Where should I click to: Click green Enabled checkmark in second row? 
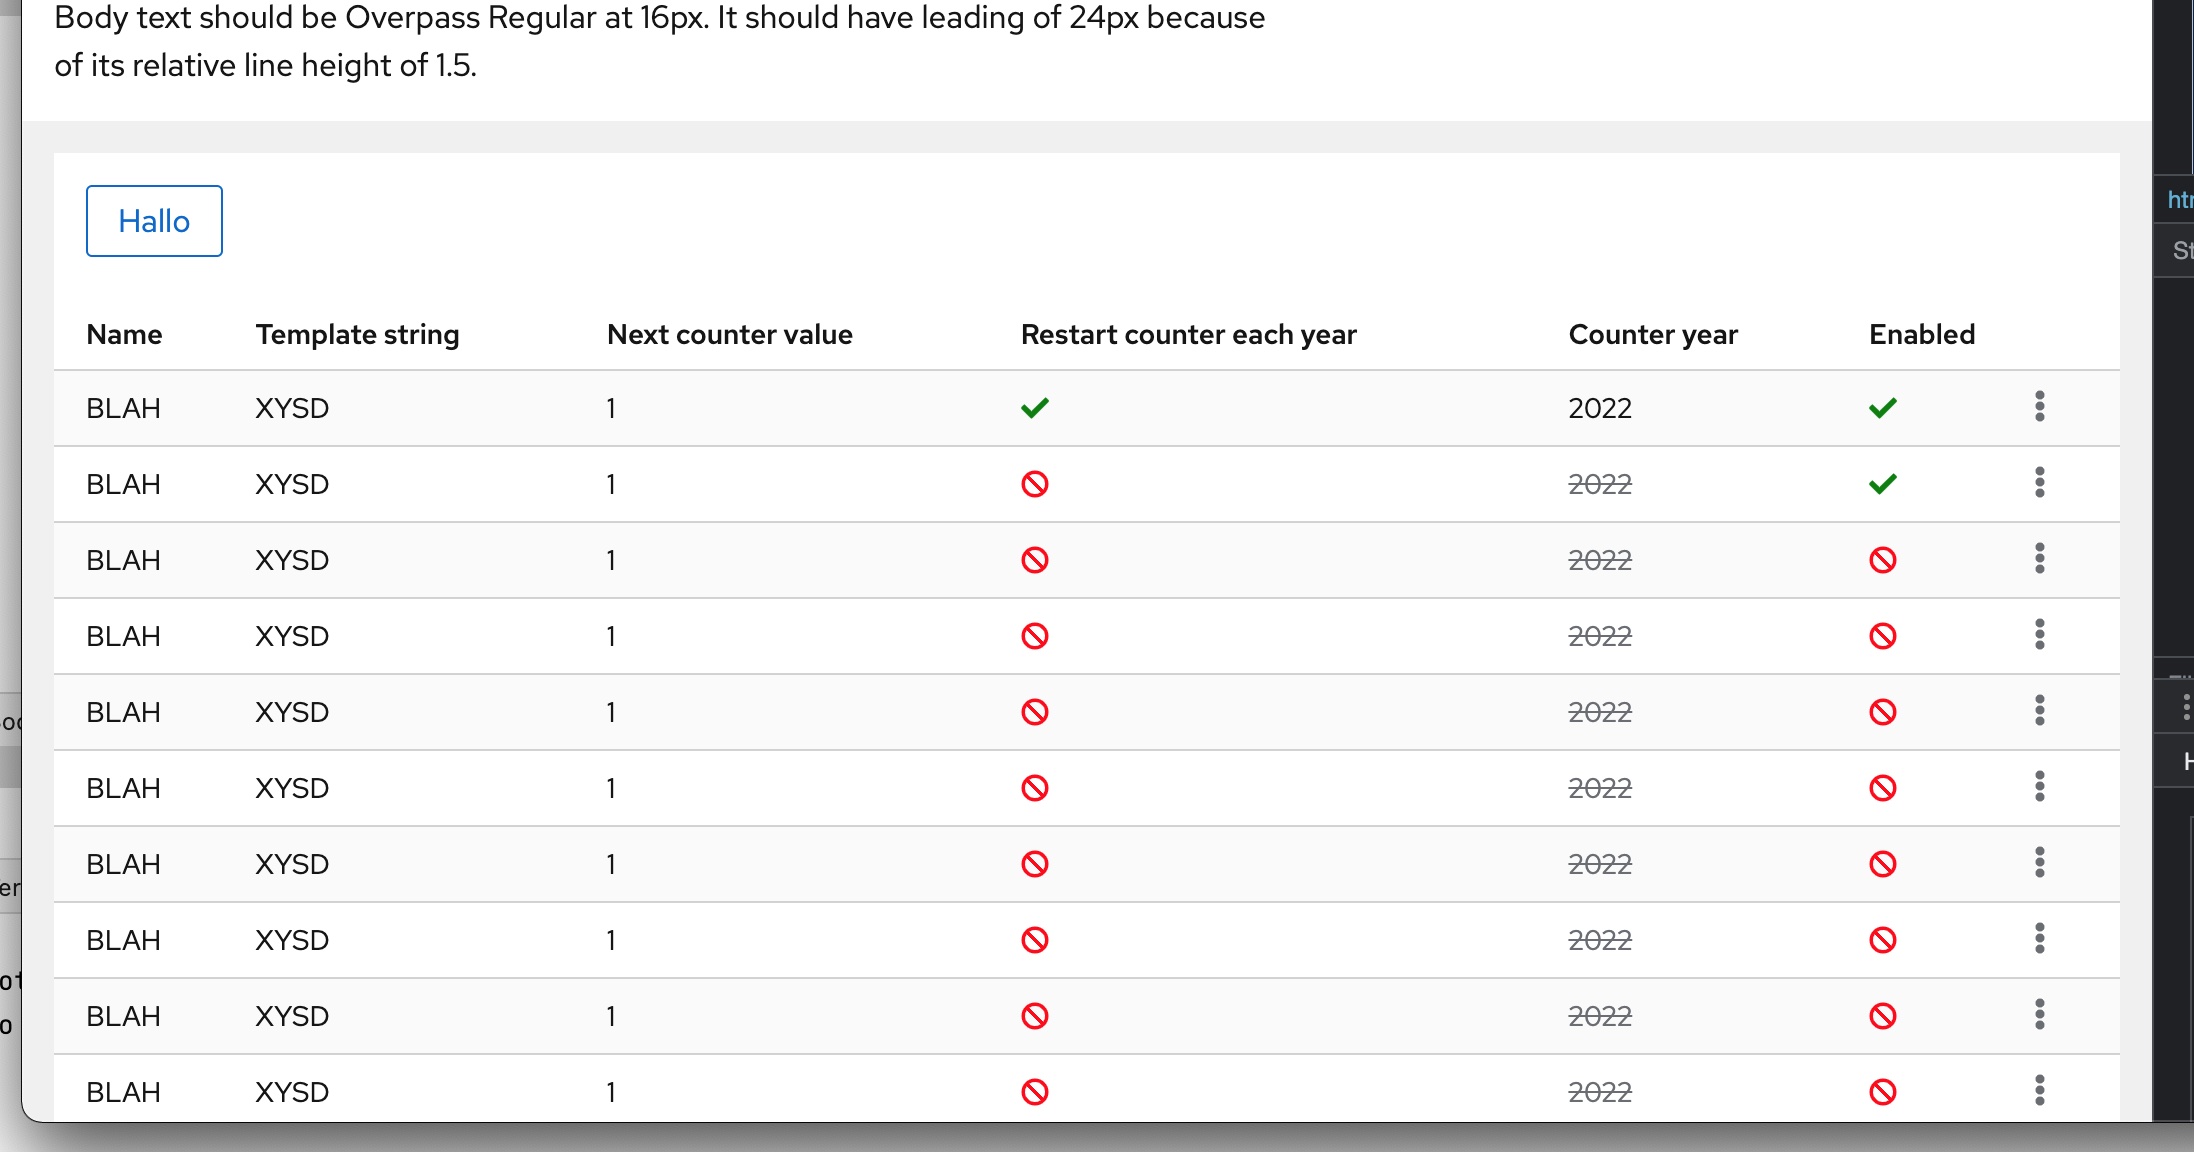[1882, 484]
